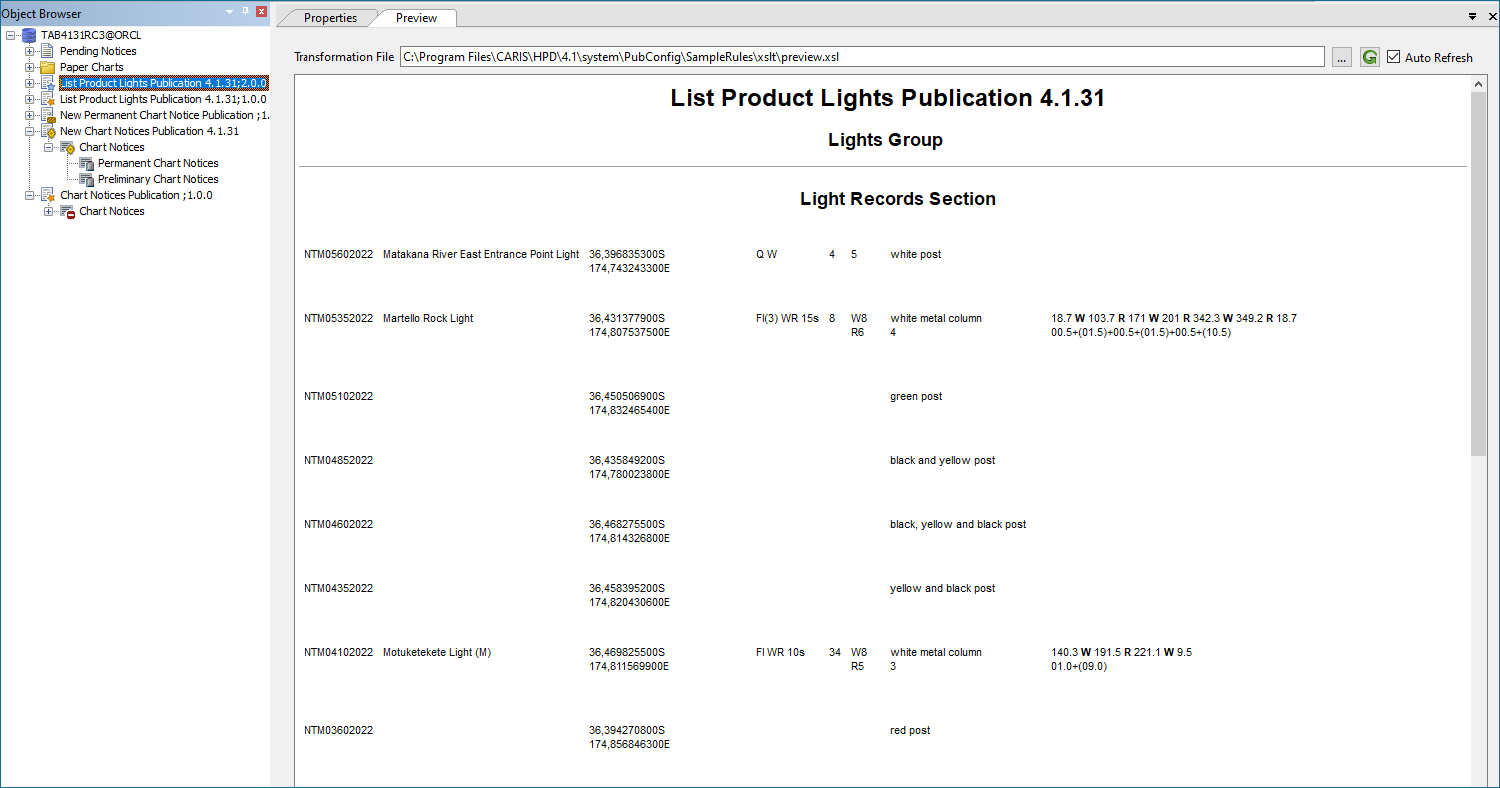The height and width of the screenshot is (788, 1500).
Task: Close the Object Browser panel
Action: [261, 11]
